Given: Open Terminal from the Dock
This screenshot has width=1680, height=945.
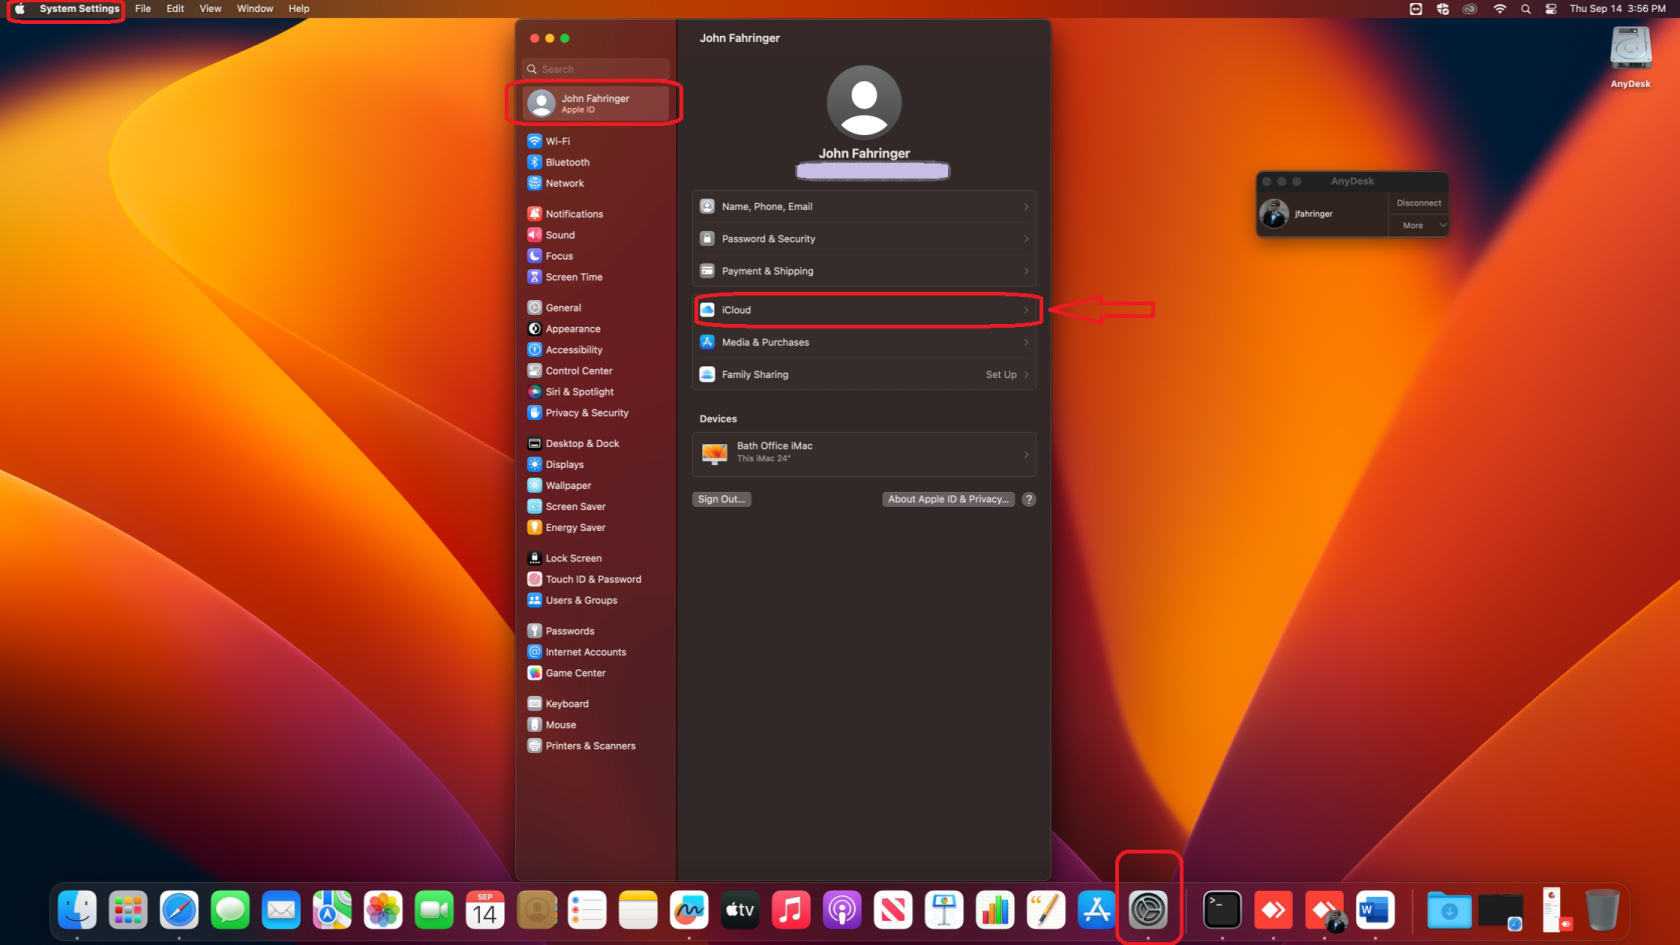Looking at the screenshot, I should pyautogui.click(x=1222, y=910).
